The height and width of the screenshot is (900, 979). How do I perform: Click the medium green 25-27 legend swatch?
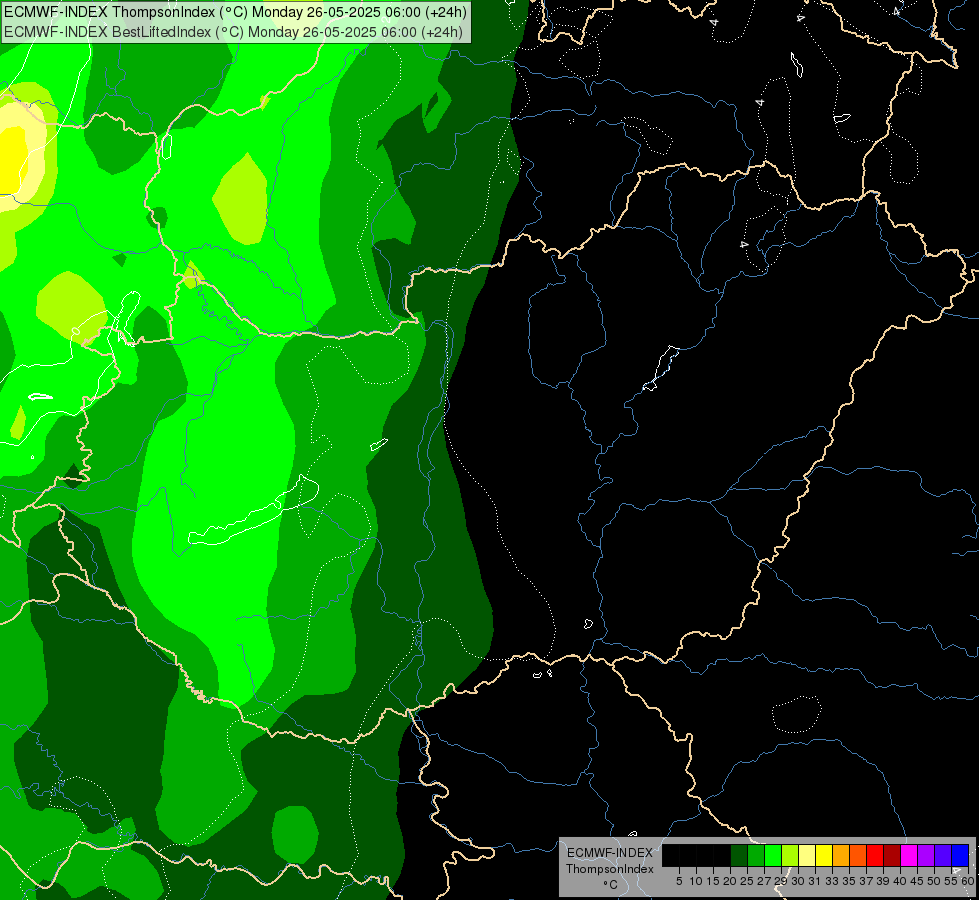click(x=756, y=855)
